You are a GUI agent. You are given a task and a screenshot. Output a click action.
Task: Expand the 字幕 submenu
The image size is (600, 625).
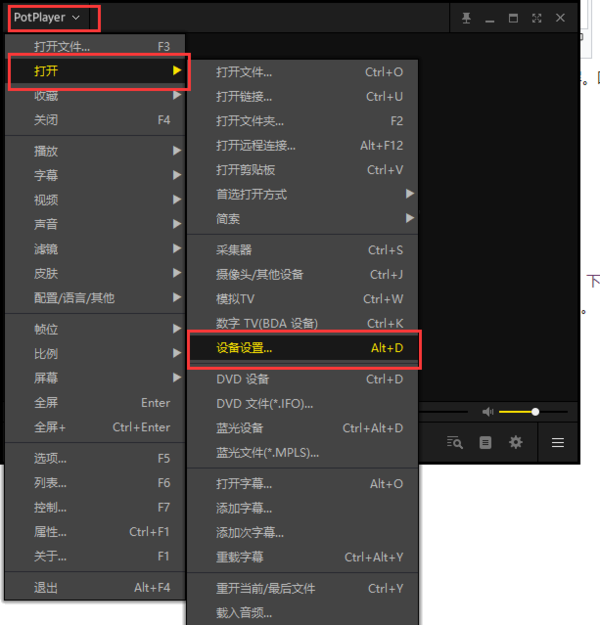[95, 175]
